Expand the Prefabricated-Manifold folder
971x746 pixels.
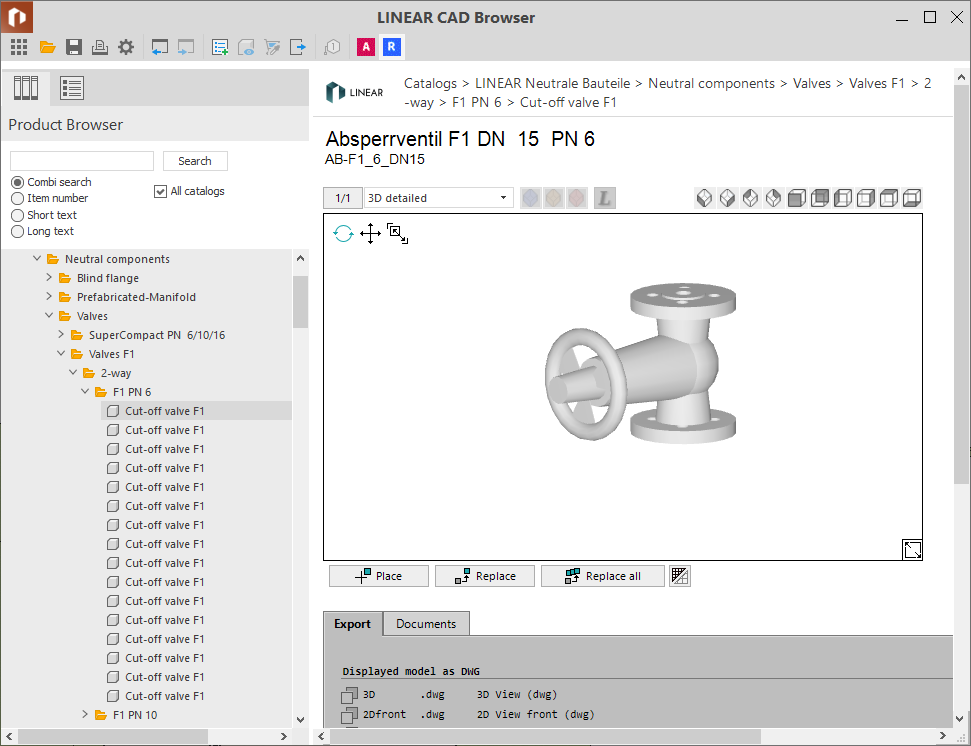click(49, 297)
